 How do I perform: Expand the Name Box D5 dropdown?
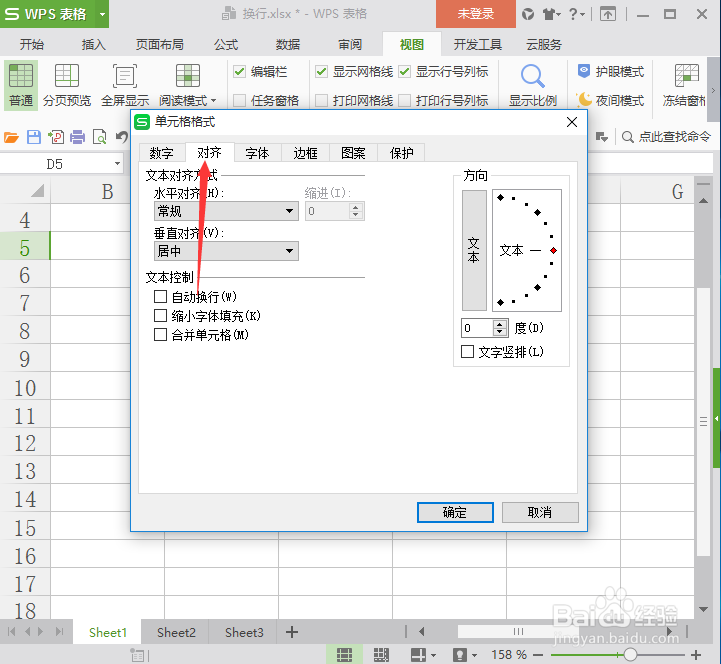(x=117, y=164)
